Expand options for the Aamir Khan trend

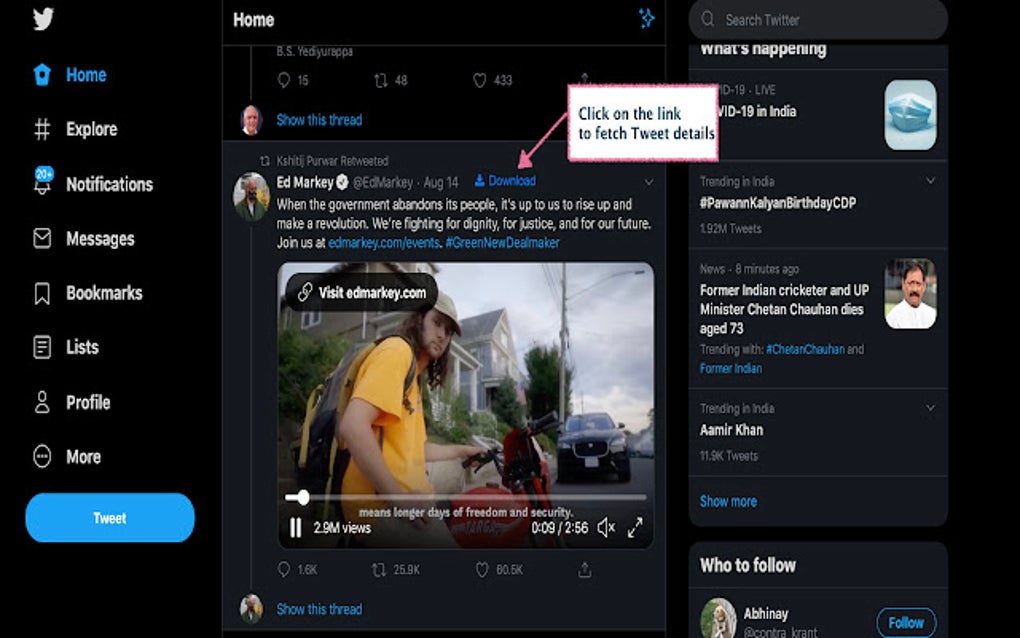[931, 409]
